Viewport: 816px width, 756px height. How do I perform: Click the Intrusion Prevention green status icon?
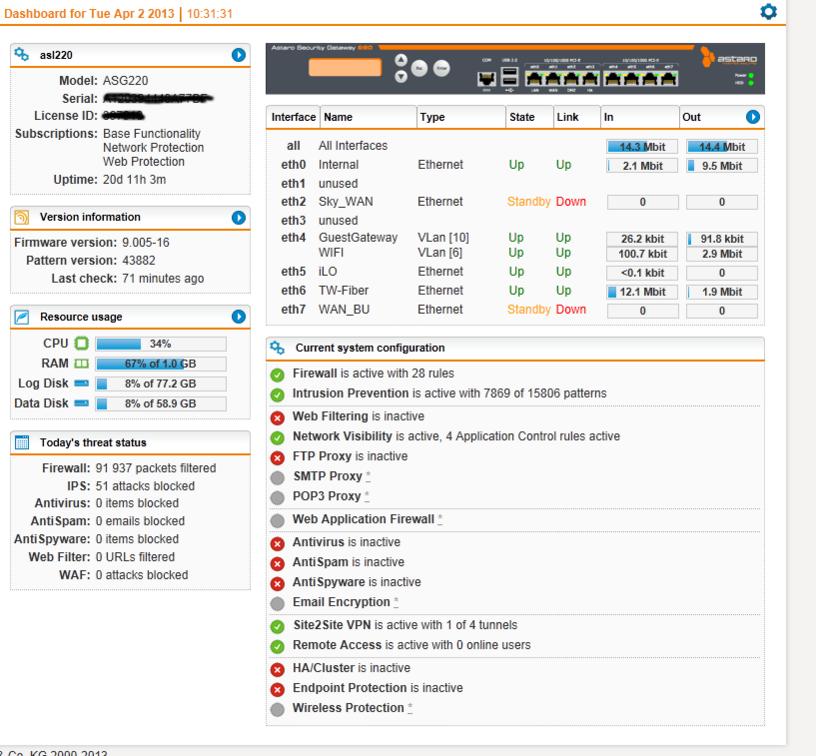(x=277, y=394)
